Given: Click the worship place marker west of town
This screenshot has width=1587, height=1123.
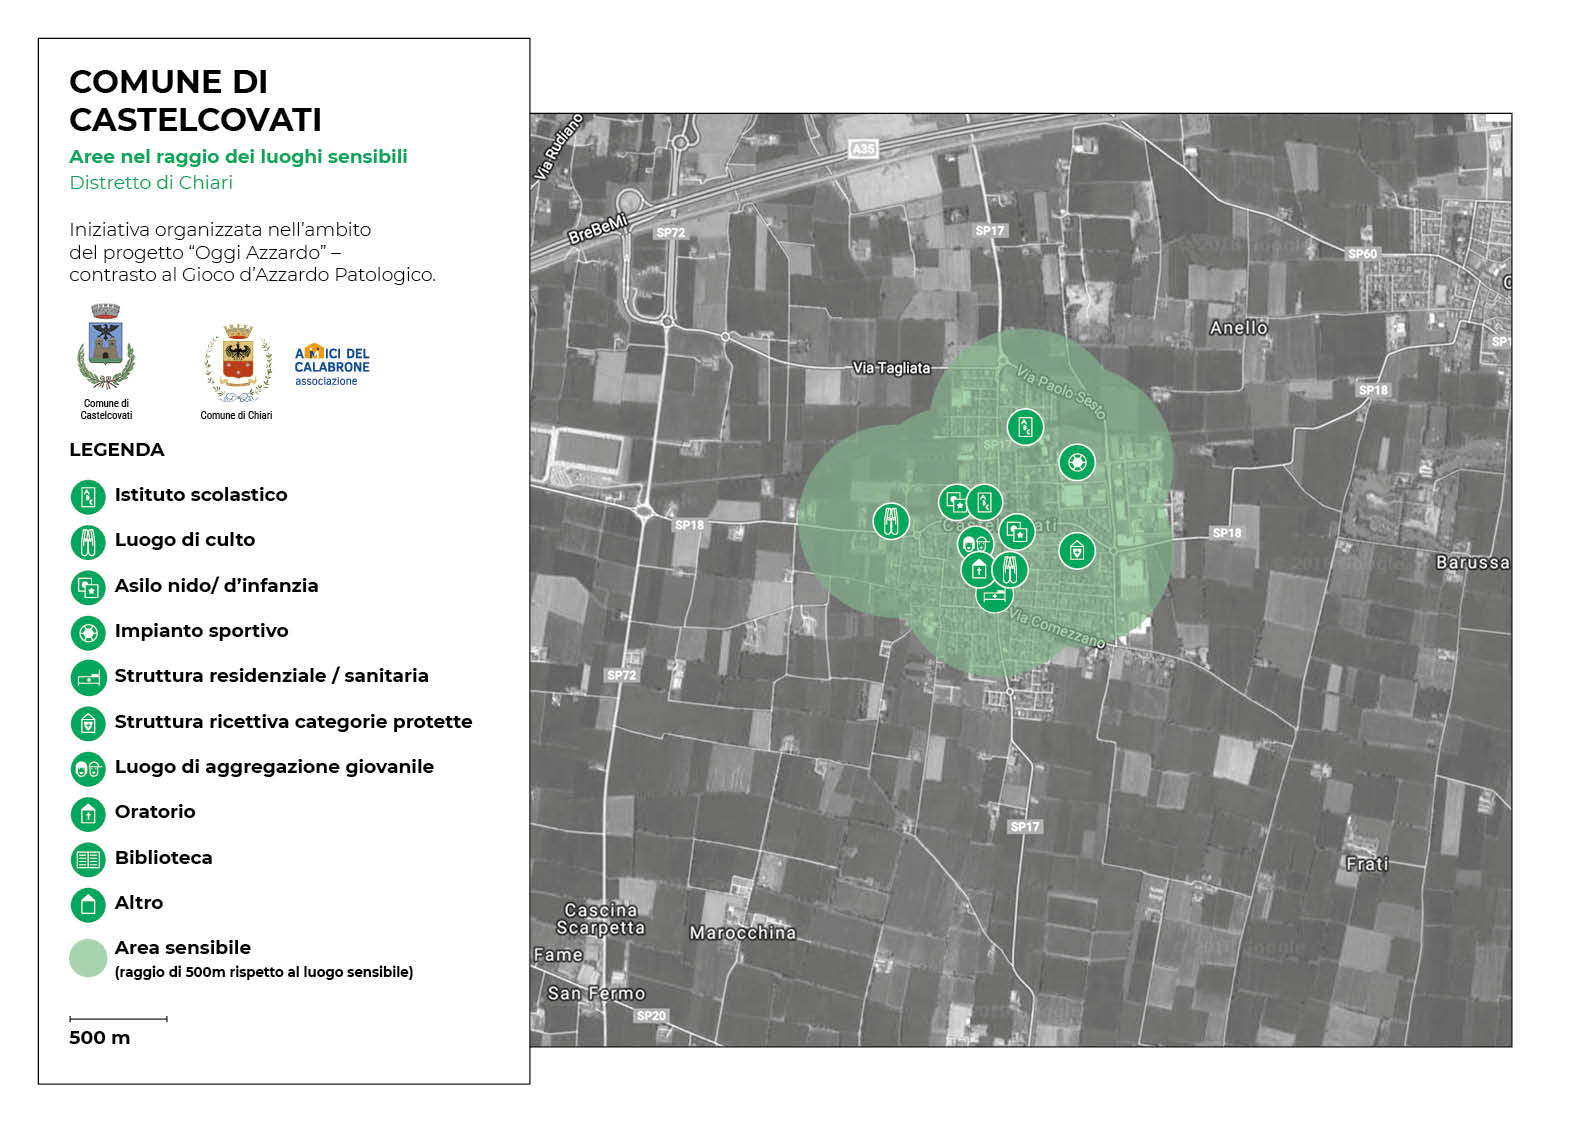Looking at the screenshot, I should (x=891, y=520).
